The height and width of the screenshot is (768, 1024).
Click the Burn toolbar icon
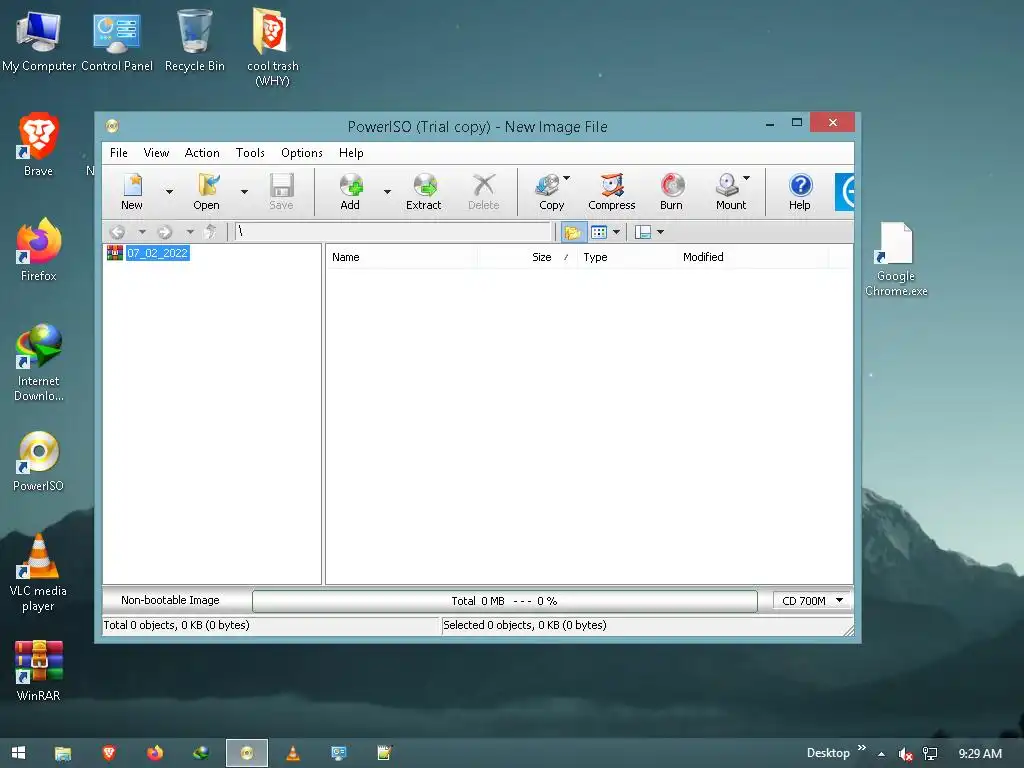pos(671,191)
